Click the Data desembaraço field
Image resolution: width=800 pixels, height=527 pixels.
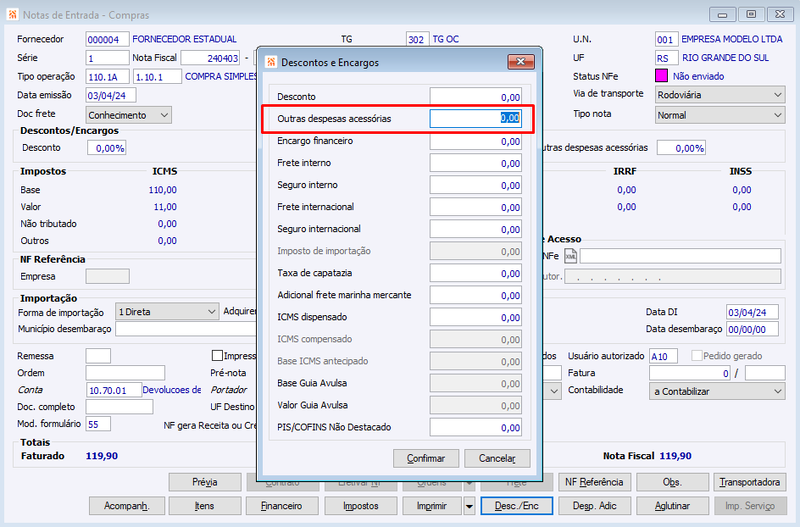point(753,329)
